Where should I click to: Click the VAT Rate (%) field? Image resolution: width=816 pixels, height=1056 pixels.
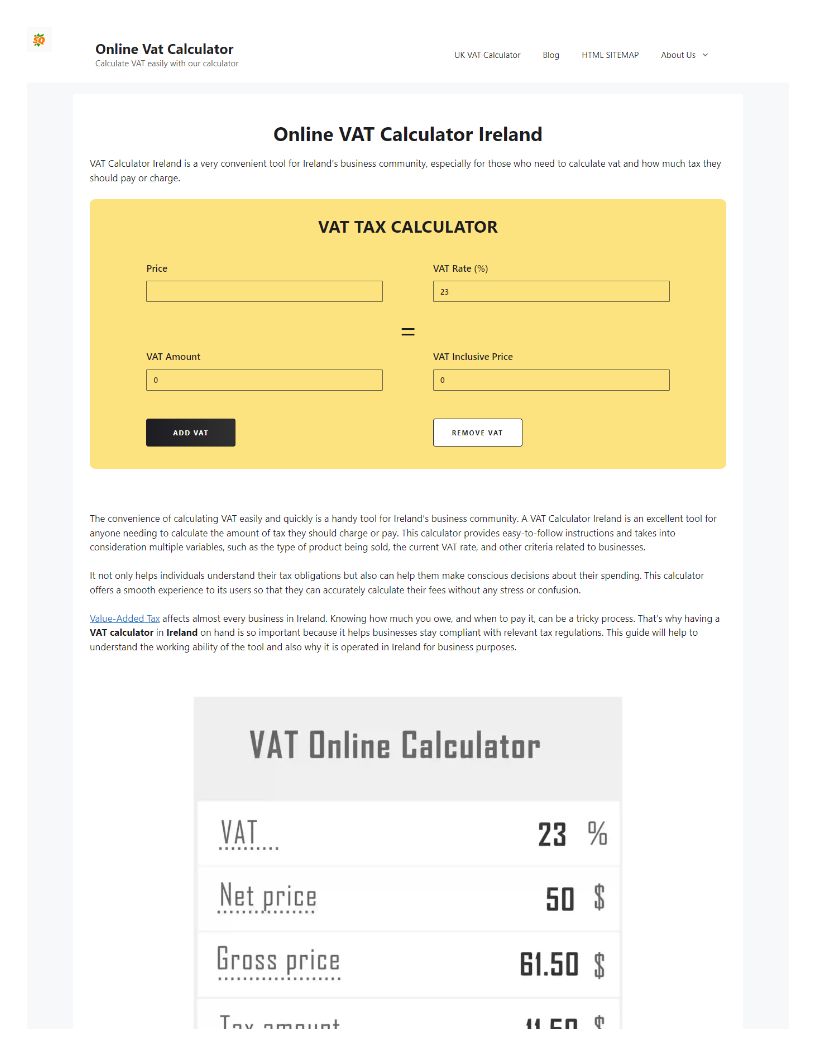[551, 291]
